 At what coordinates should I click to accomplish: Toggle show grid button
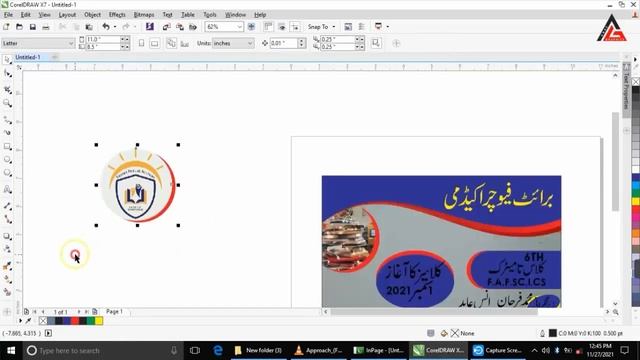tap(282, 27)
